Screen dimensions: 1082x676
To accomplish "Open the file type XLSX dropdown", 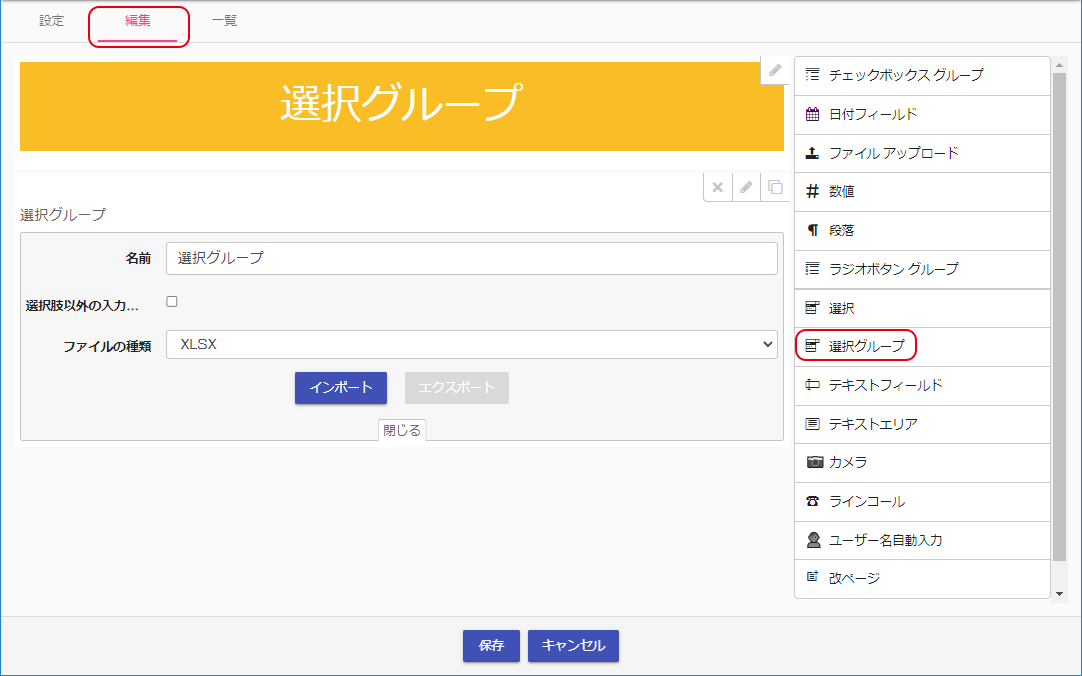I will coord(471,344).
